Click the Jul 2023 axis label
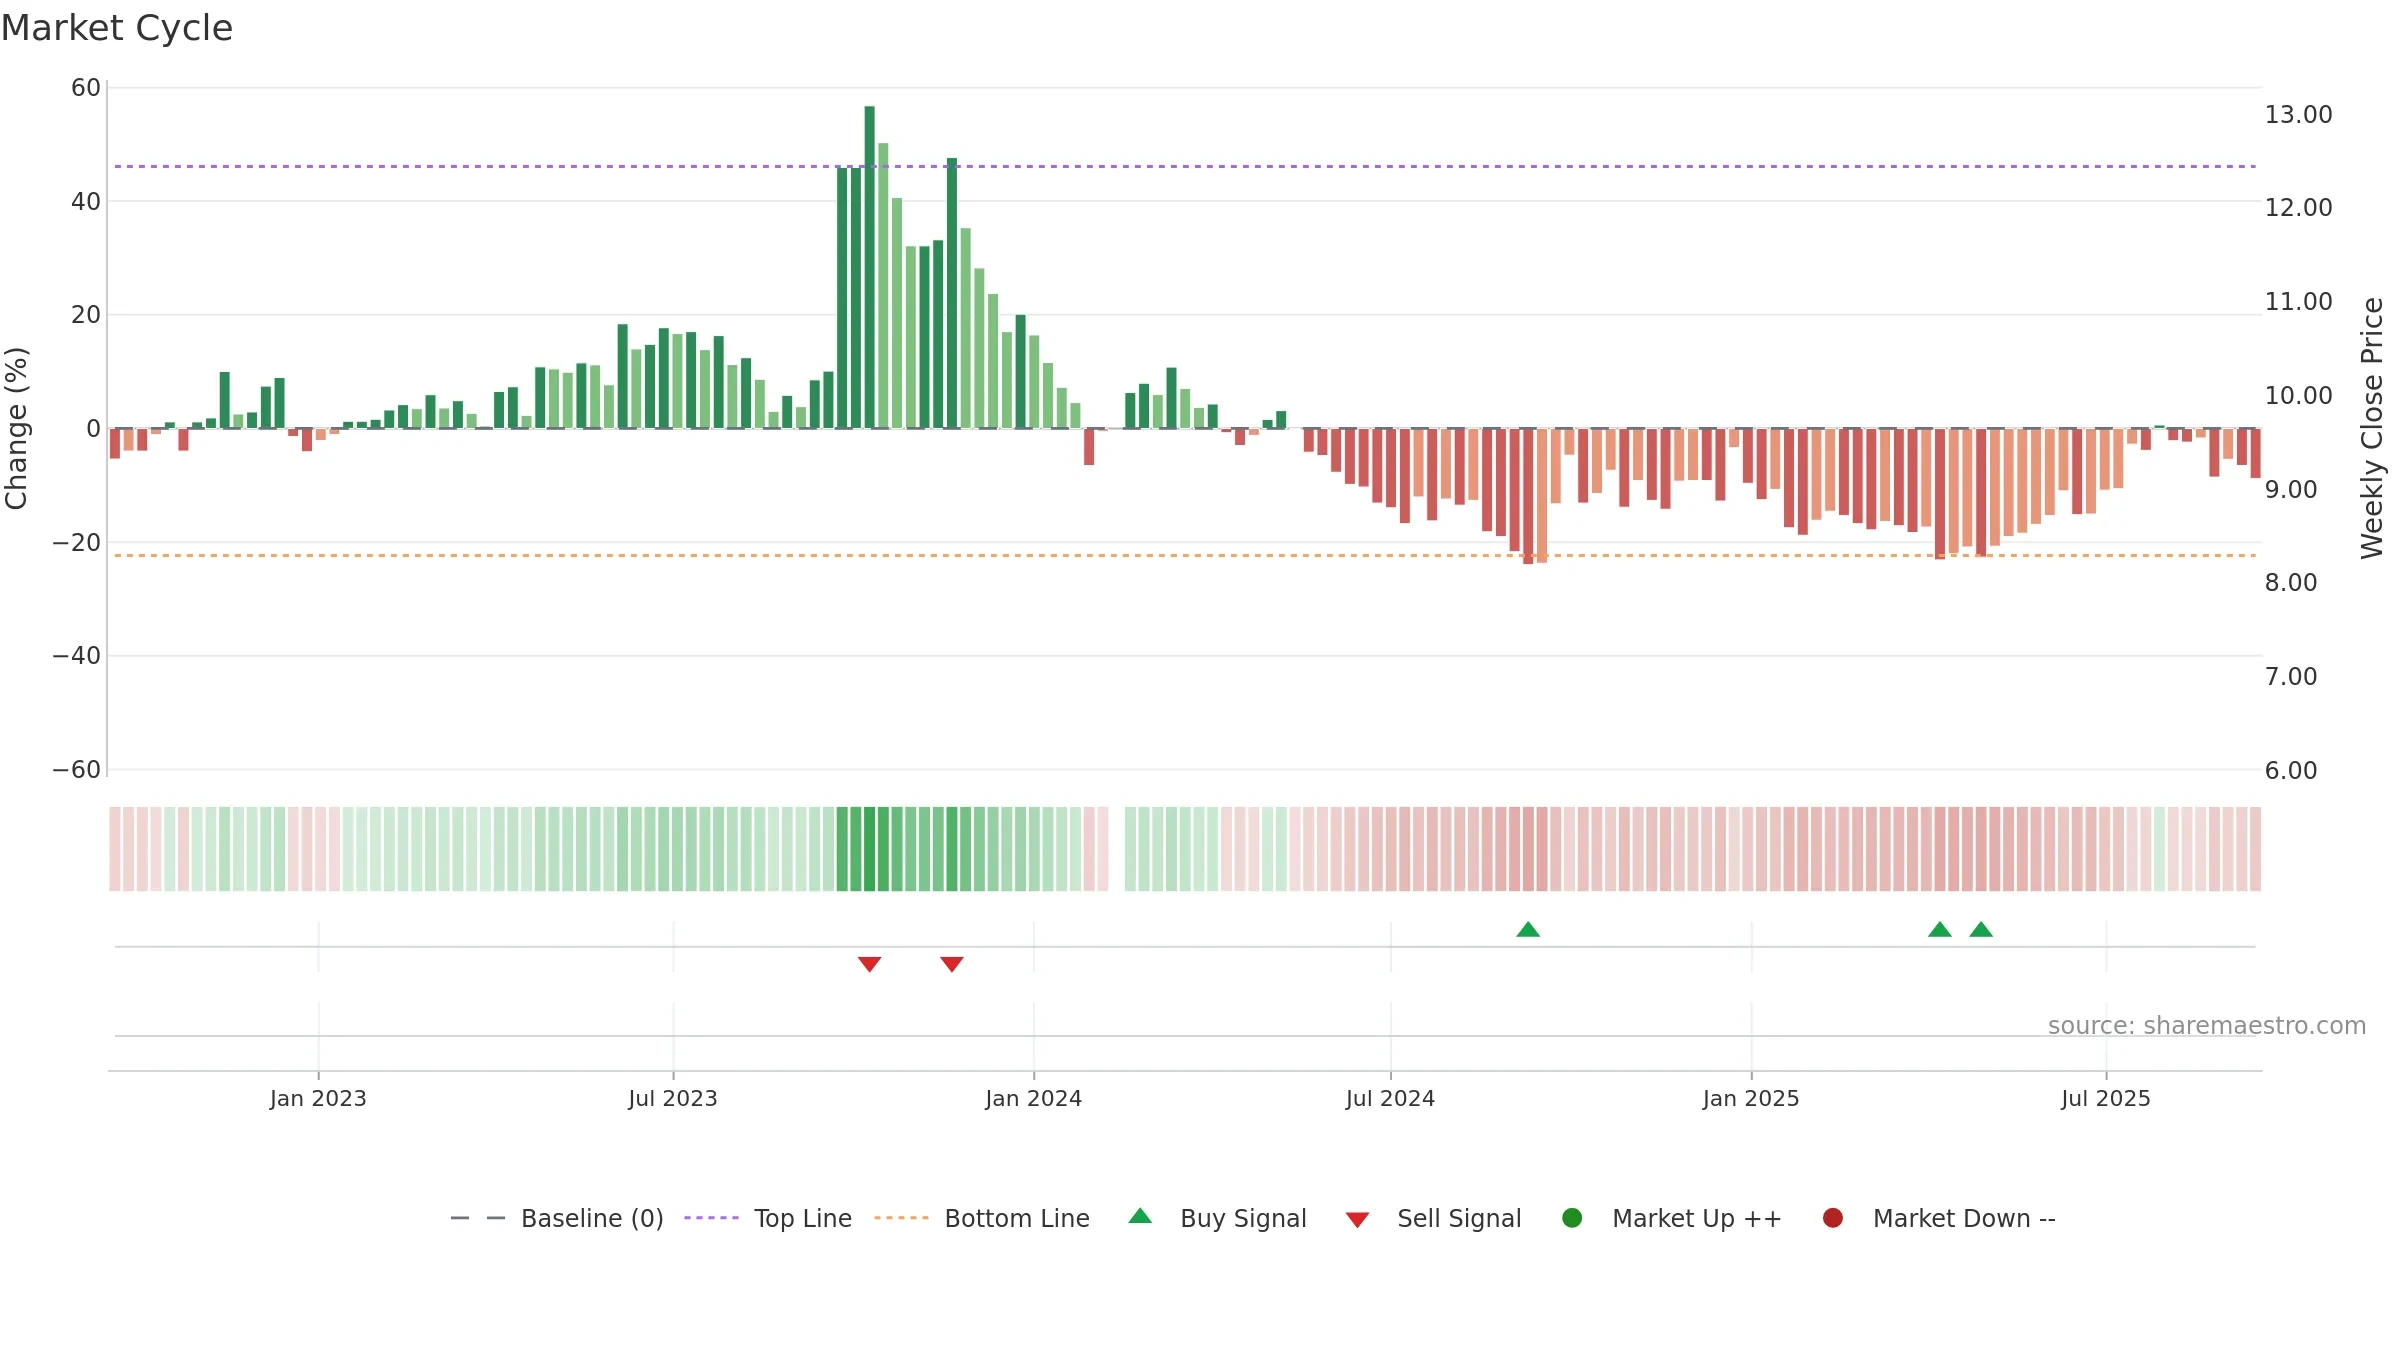The width and height of the screenshot is (2400, 1350). click(x=673, y=1099)
